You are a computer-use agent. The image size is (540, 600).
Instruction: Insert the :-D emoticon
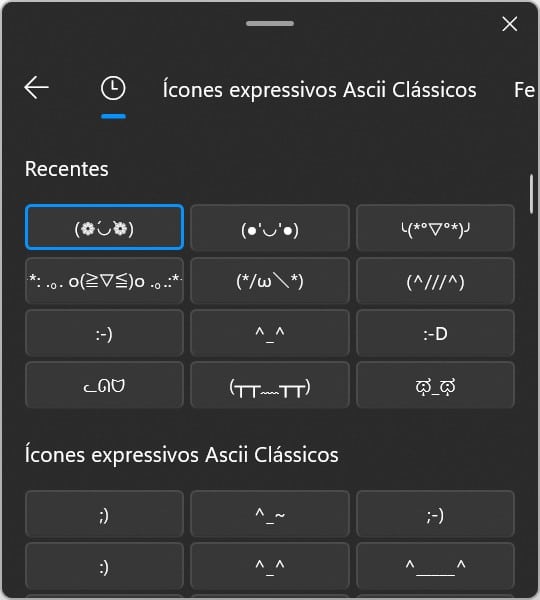[x=435, y=333]
